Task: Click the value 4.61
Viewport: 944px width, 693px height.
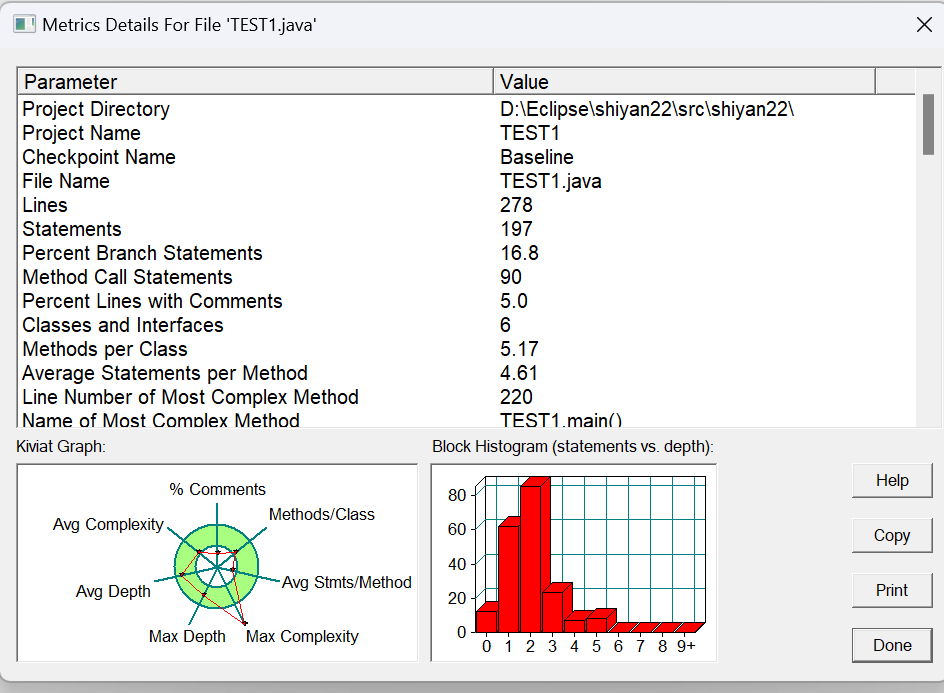Action: [x=518, y=373]
